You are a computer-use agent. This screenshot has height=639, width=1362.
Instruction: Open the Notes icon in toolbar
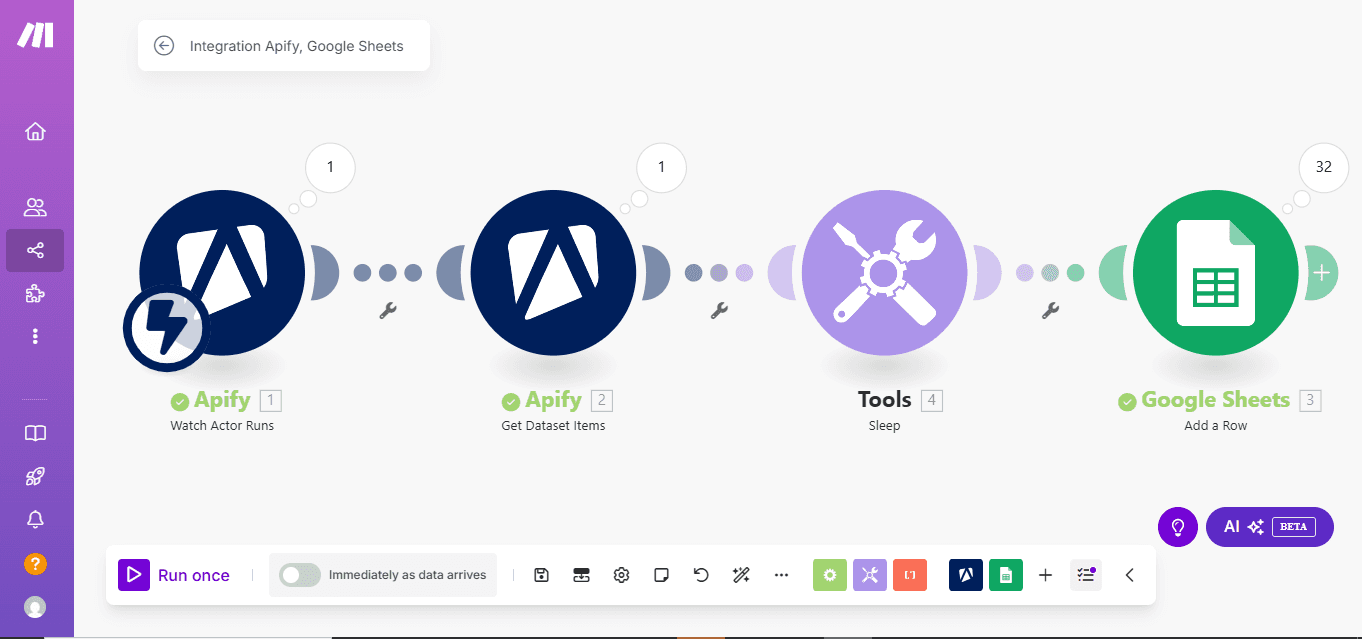point(661,575)
